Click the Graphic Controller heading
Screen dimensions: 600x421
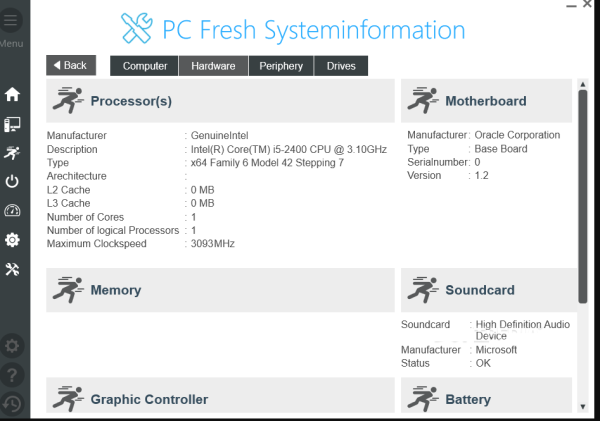pos(149,400)
